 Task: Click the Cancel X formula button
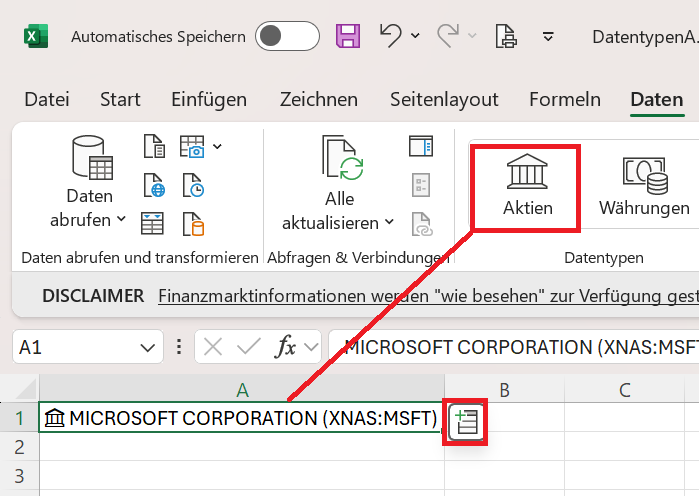point(213,347)
